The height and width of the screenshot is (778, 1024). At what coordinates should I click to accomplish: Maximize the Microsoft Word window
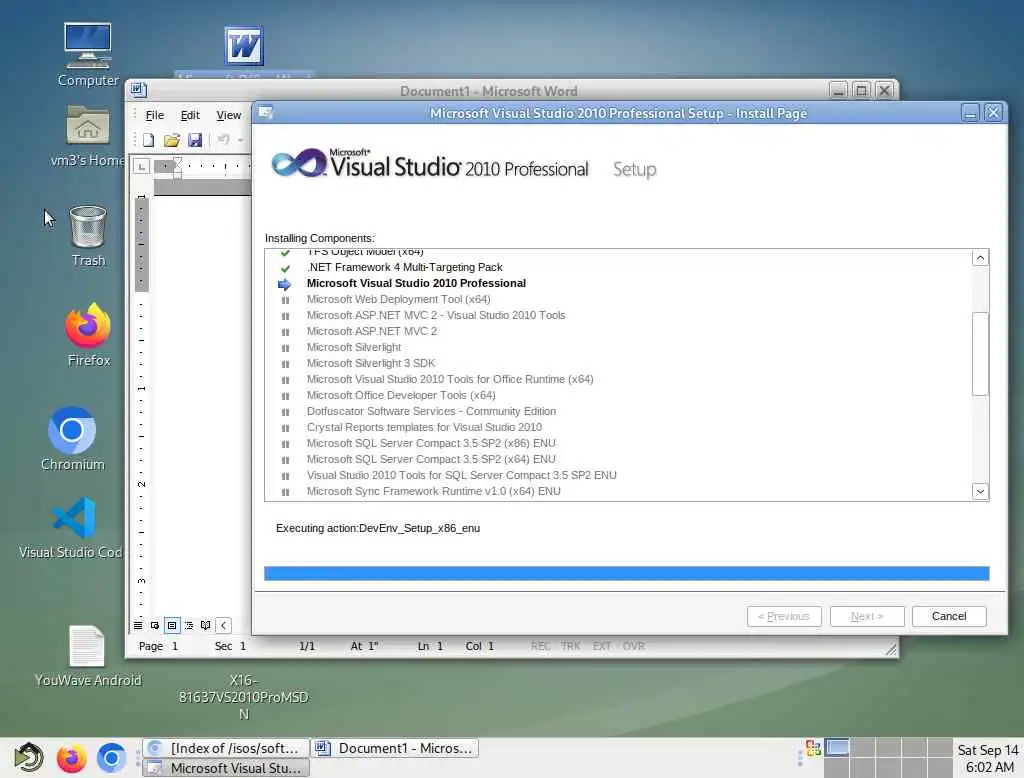[861, 90]
